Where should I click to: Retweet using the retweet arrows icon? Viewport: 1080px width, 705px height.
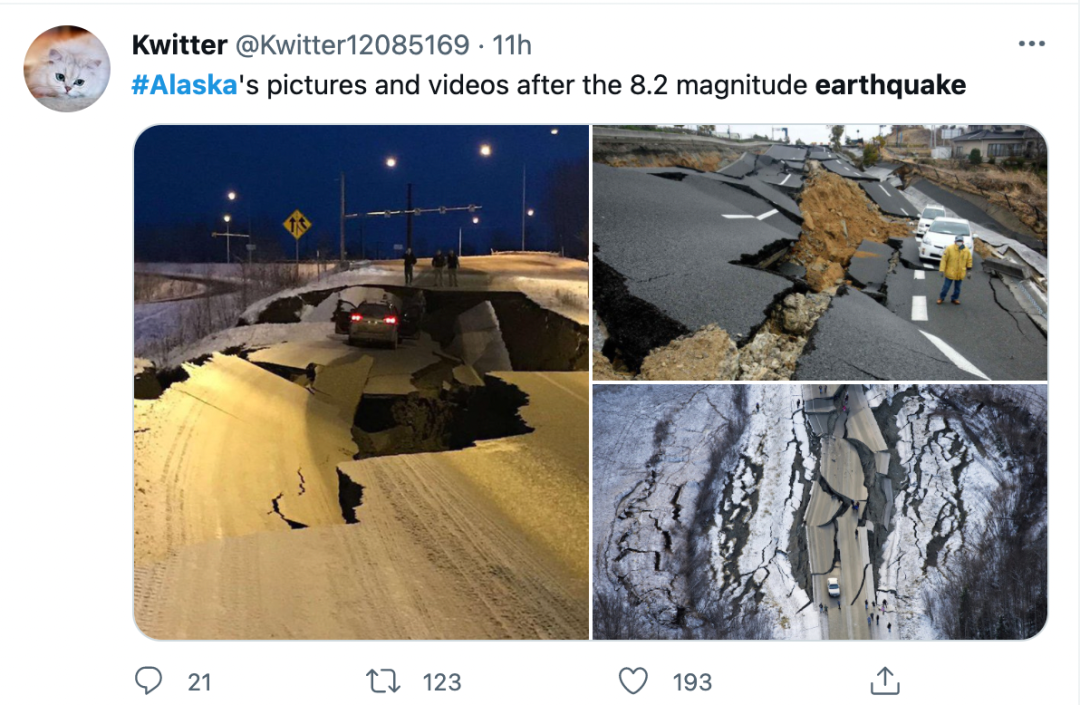click(x=382, y=681)
